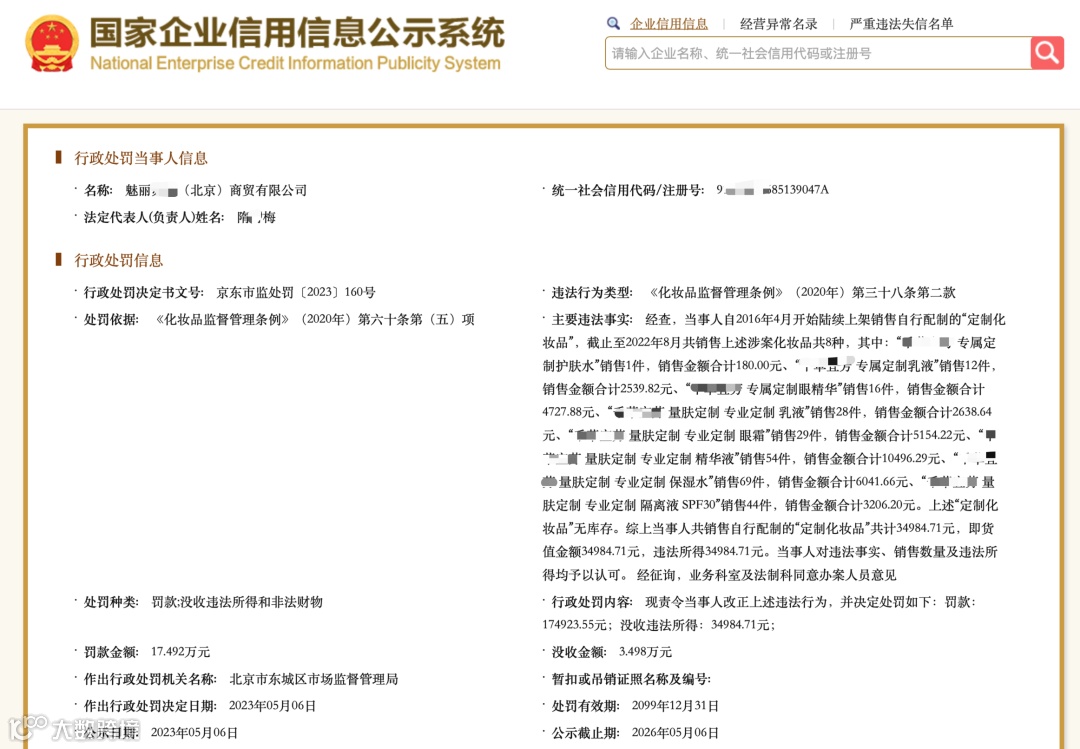The height and width of the screenshot is (749, 1080).
Task: Click the small magnifier icon beside 企业信用信息
Action: 613,23
